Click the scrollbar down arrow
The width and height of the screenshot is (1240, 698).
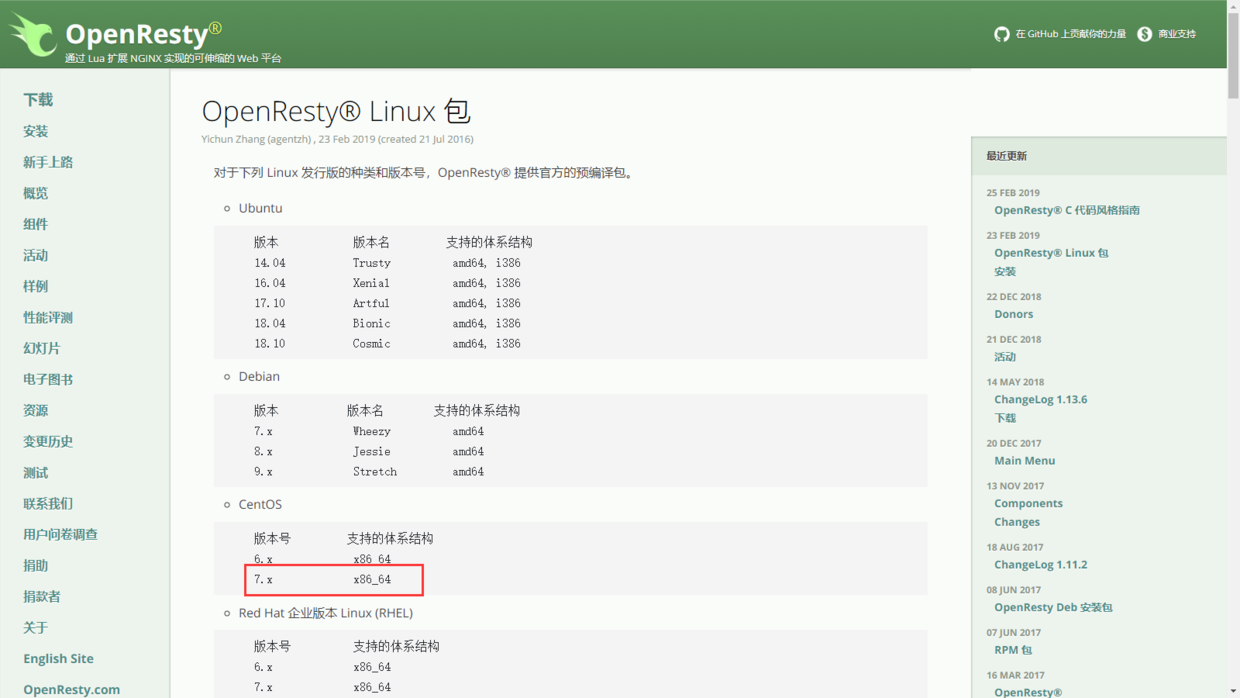tap(1233, 691)
